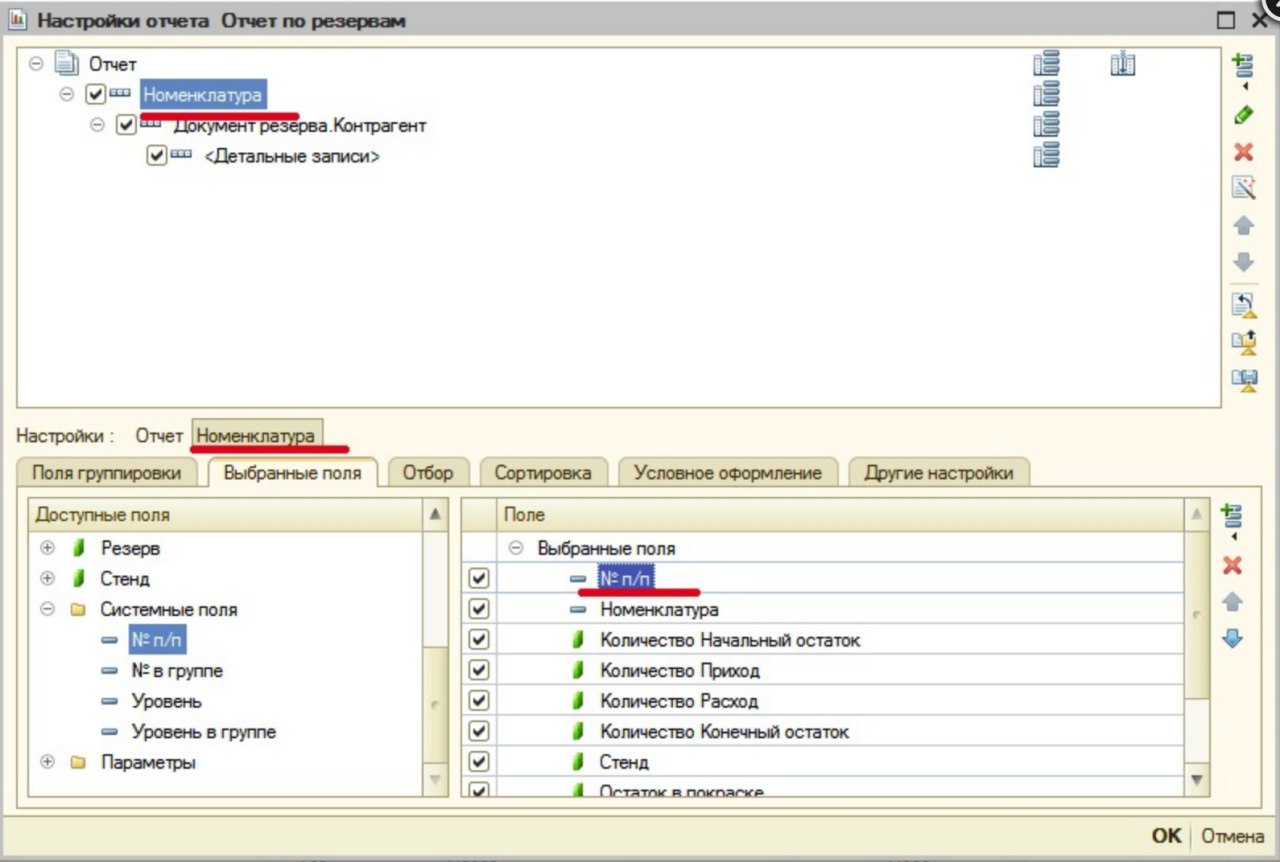
Task: Delete the selected field with the lower red X
Action: point(1232,565)
